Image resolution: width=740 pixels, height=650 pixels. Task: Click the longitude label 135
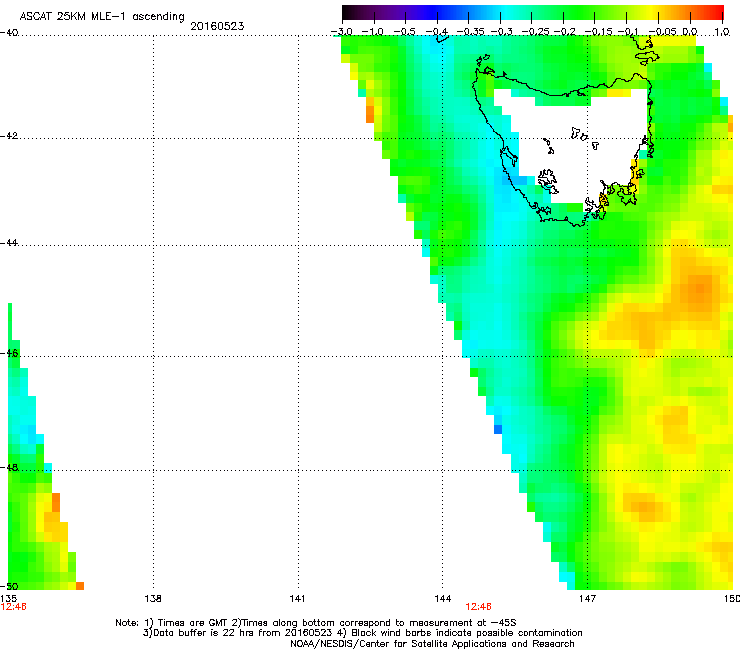click(x=8, y=598)
